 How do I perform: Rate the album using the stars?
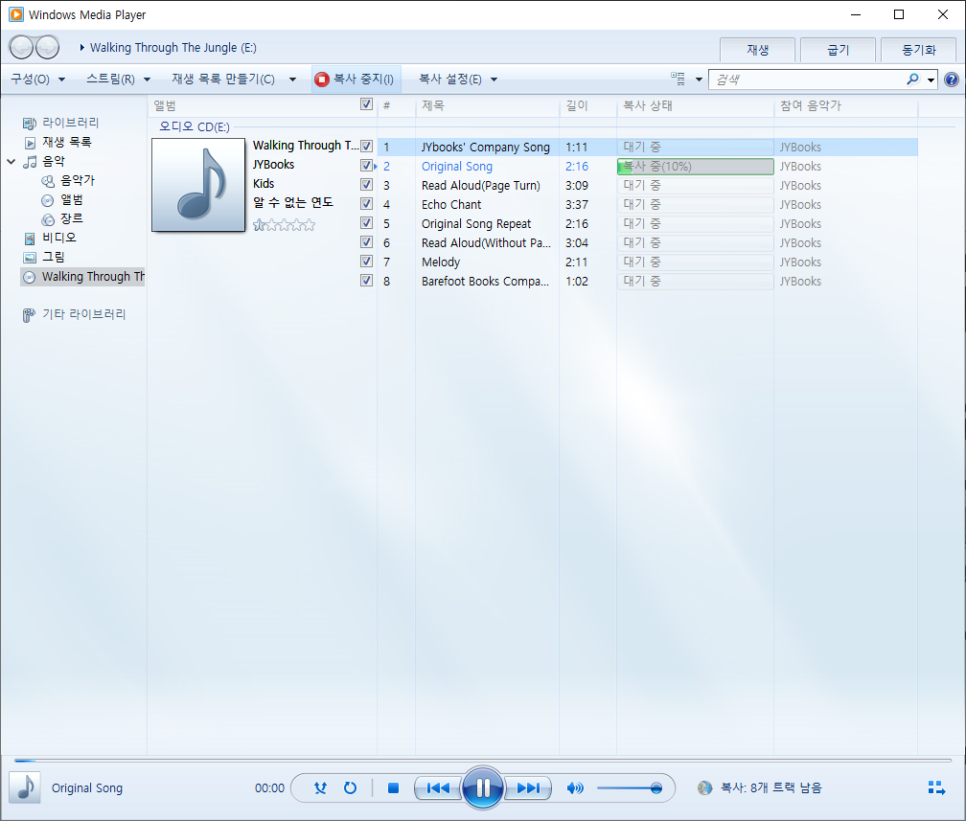[x=284, y=225]
